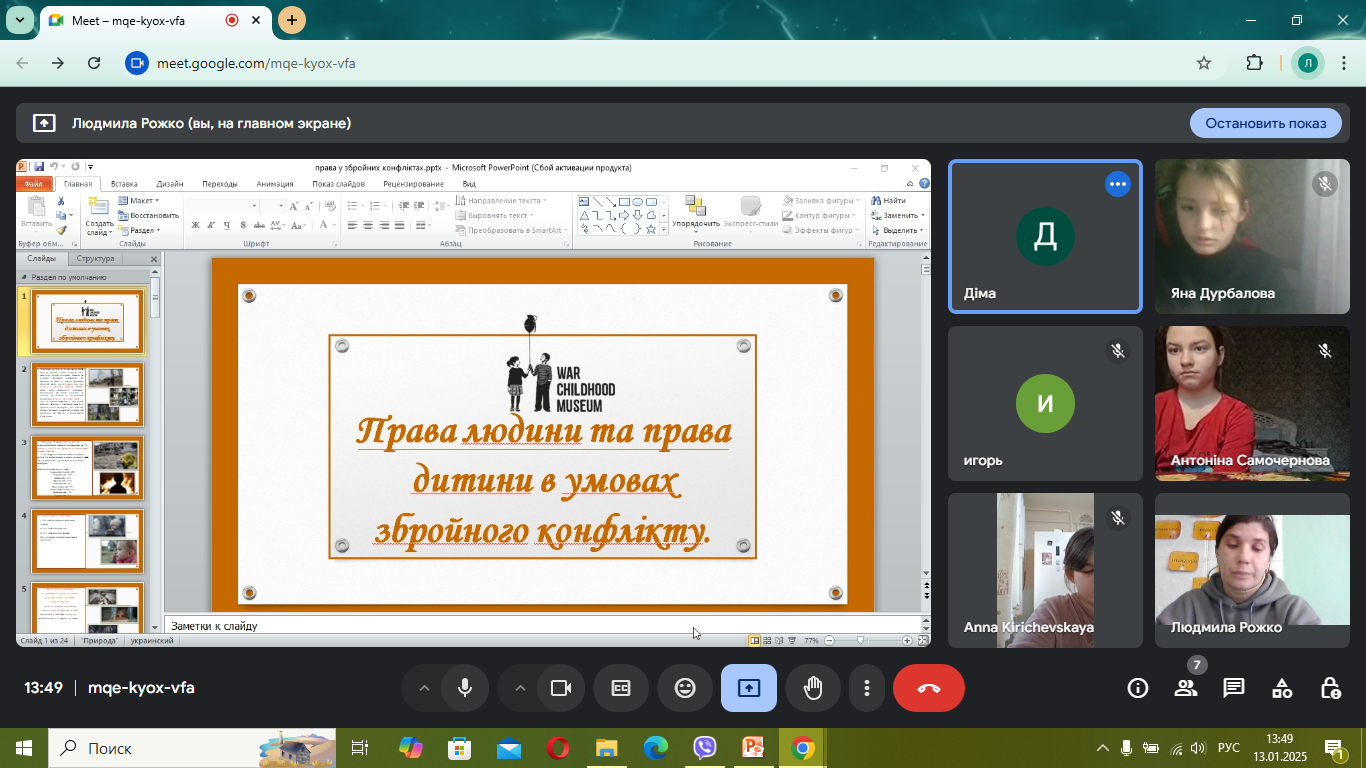1366x768 pixels.
Task: Select slide 4 thumbnail
Action: pos(88,541)
